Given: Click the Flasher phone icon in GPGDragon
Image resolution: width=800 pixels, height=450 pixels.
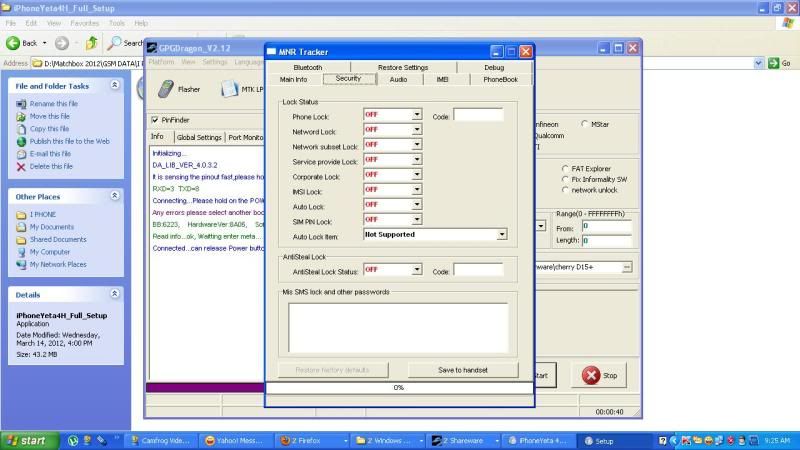Looking at the screenshot, I should click(x=165, y=89).
